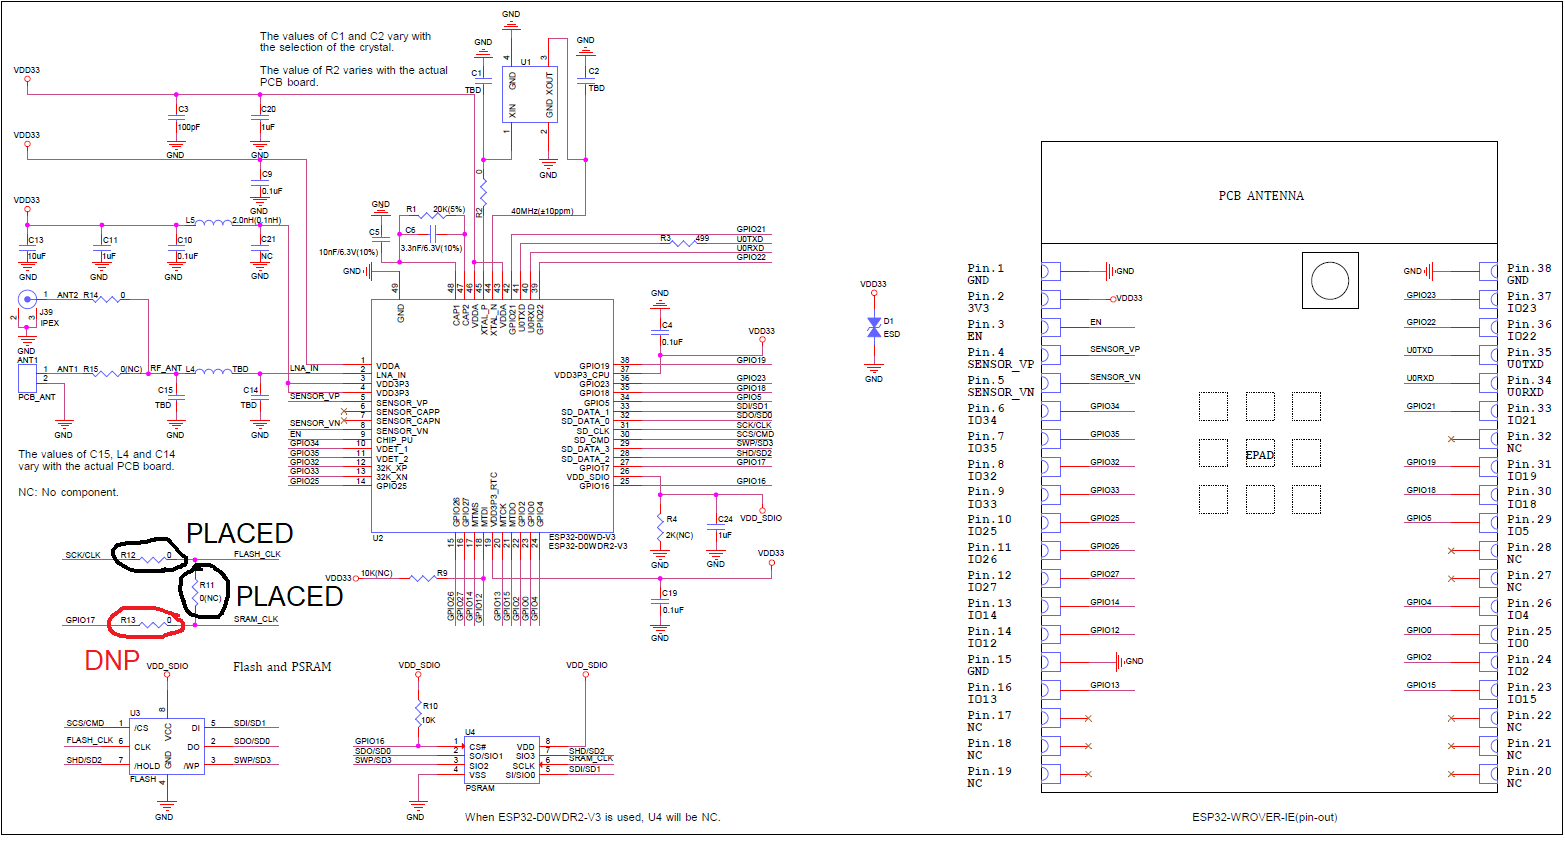Select capacitor C24 near VDD_SDIO
This screenshot has height=847, width=1565.
coord(716,528)
